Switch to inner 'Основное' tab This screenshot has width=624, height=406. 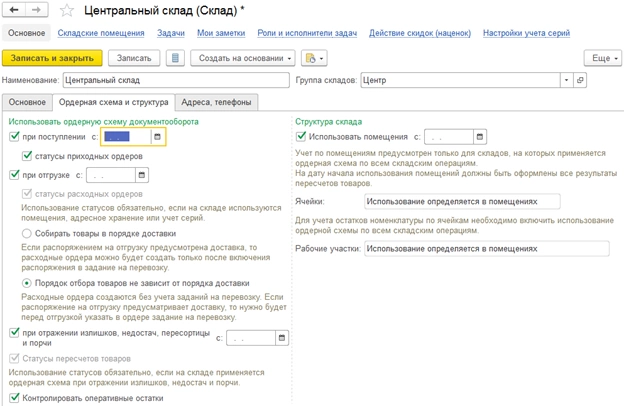coord(27,102)
